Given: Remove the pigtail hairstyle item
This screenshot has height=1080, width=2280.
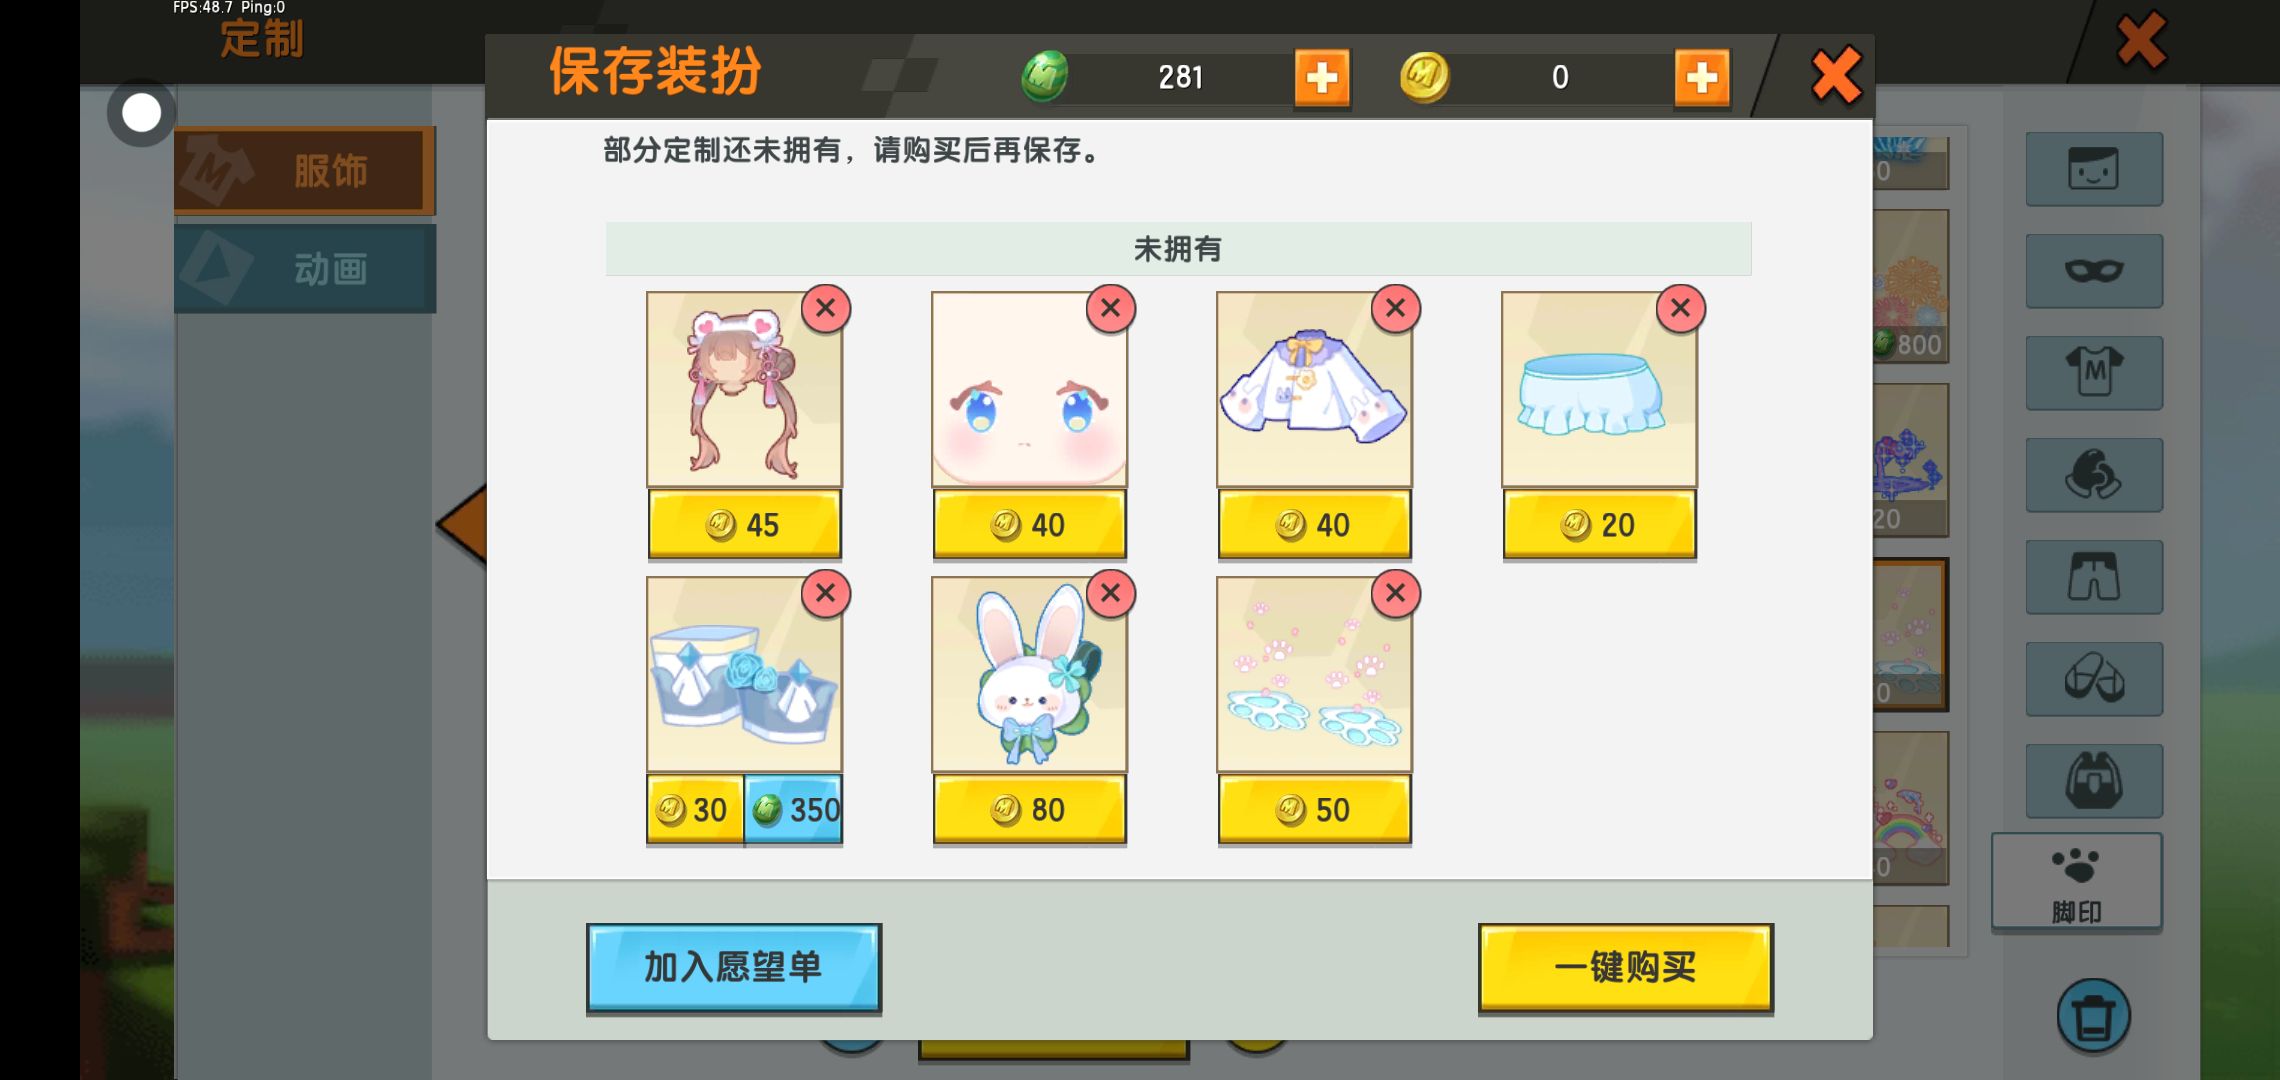Looking at the screenshot, I should point(825,308).
